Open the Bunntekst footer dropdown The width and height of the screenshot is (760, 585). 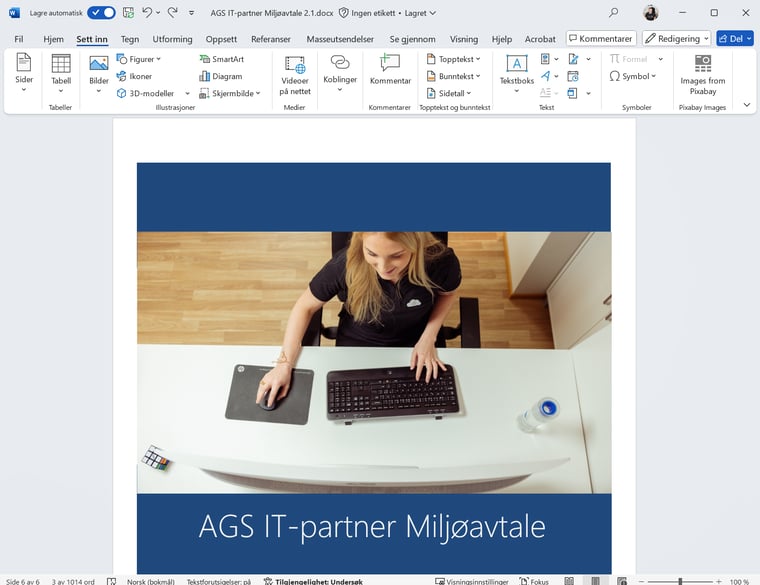(454, 77)
